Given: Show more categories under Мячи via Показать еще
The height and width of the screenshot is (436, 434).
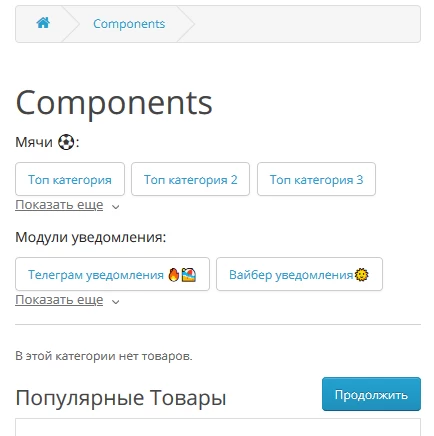Looking at the screenshot, I should pyautogui.click(x=59, y=205).
